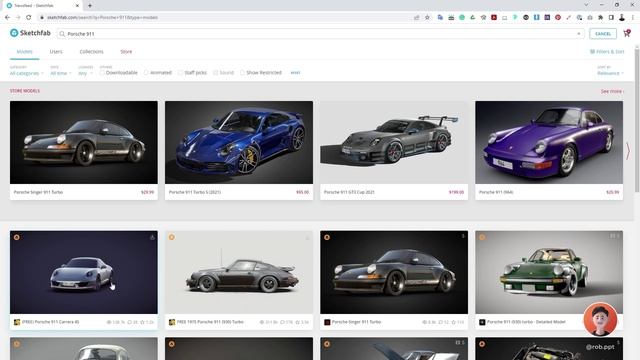Open the Any licenses dropdown

85,73
